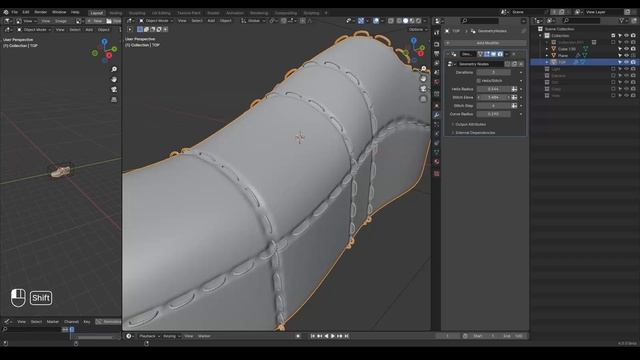The height and width of the screenshot is (360, 640).
Task: Open the Render menu
Action: [x=40, y=12]
